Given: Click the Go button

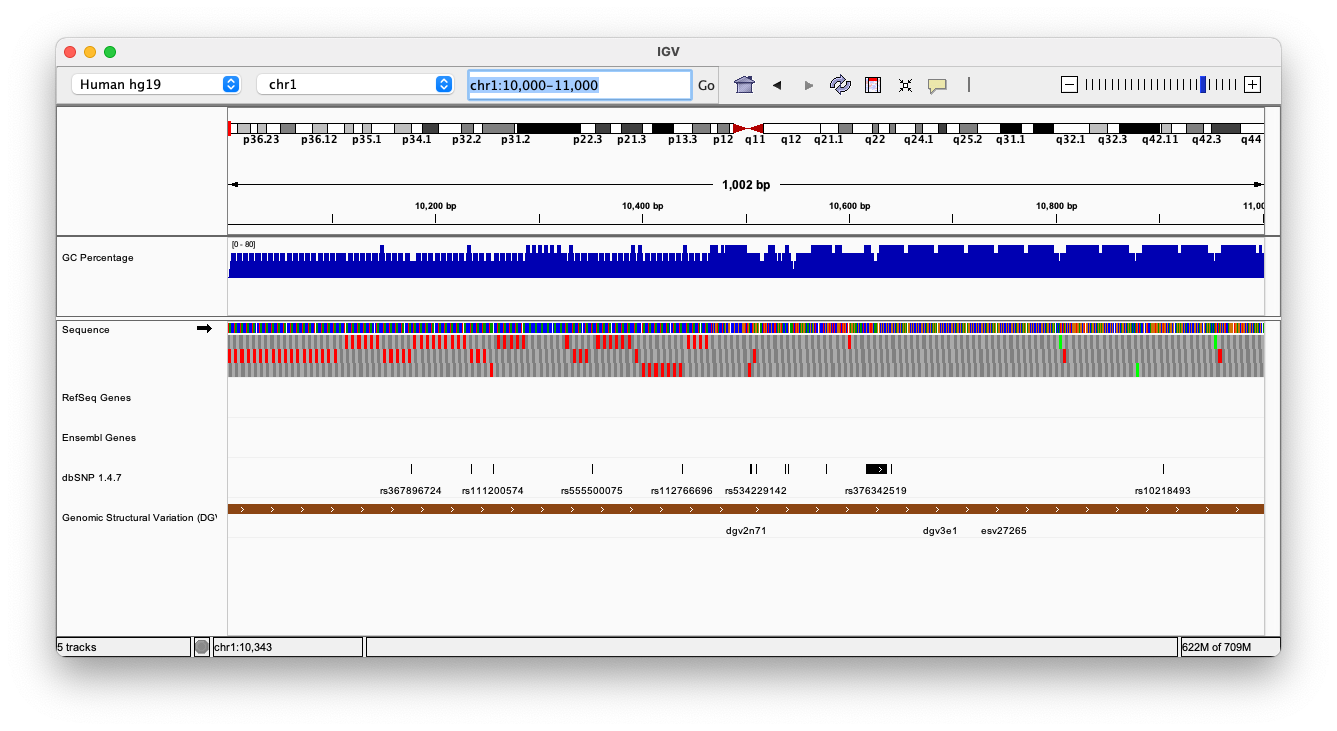Looking at the screenshot, I should pos(706,85).
